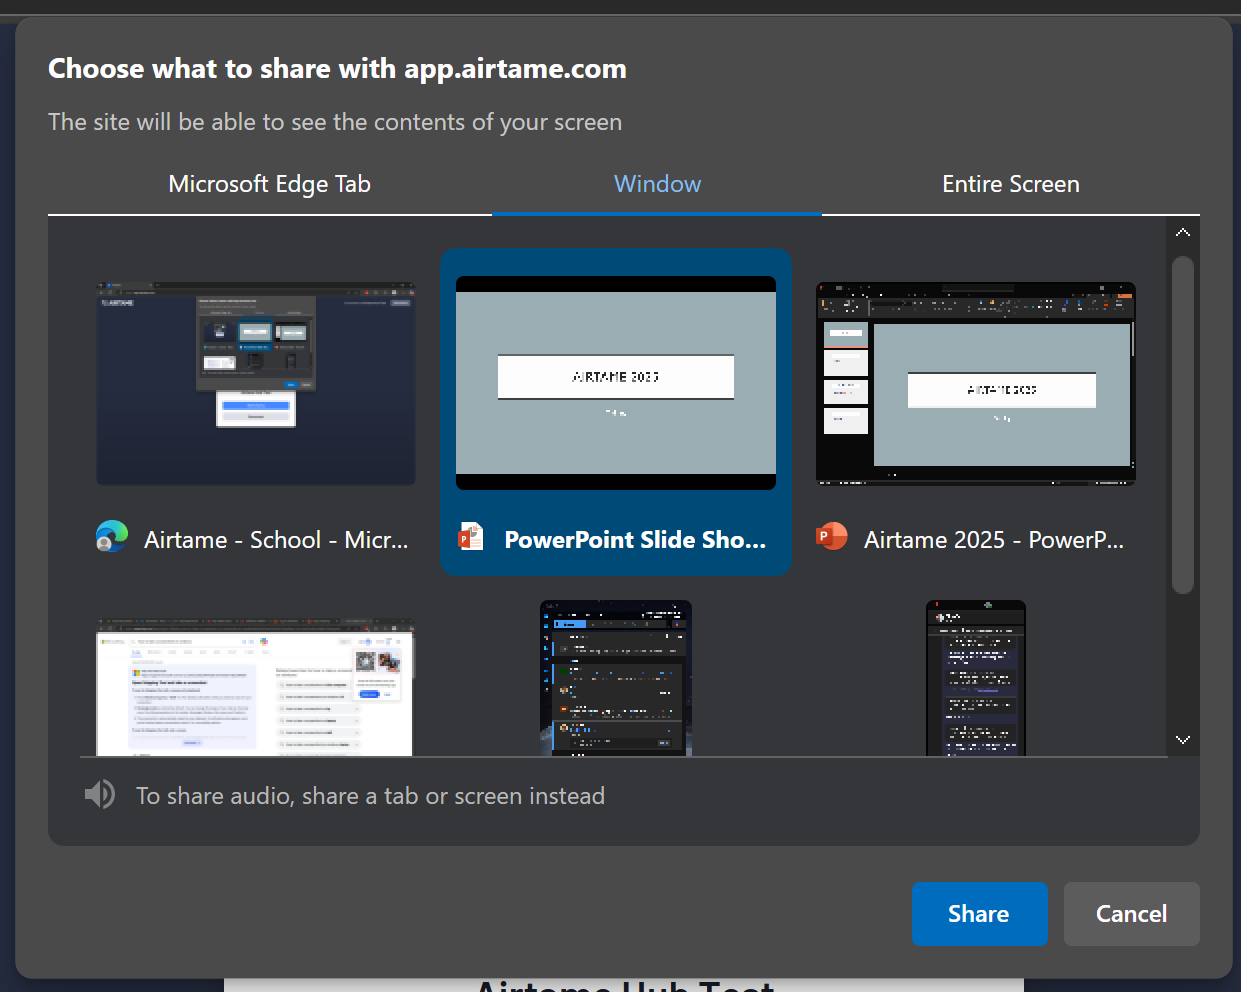Viewport: 1241px width, 992px height.
Task: Switch to the Microsoft Edge Tab option
Action: coord(269,184)
